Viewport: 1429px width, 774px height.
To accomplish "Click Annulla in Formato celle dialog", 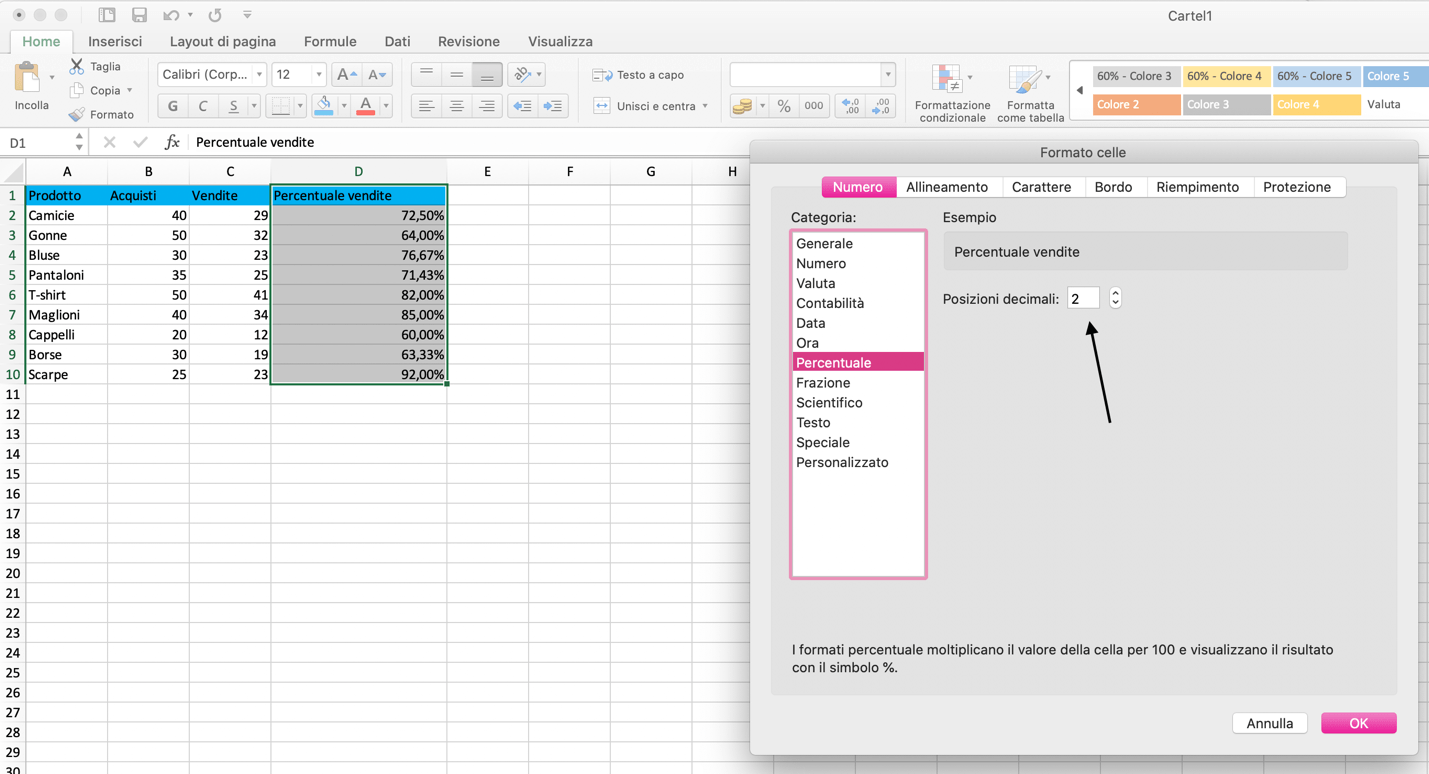I will point(1270,723).
